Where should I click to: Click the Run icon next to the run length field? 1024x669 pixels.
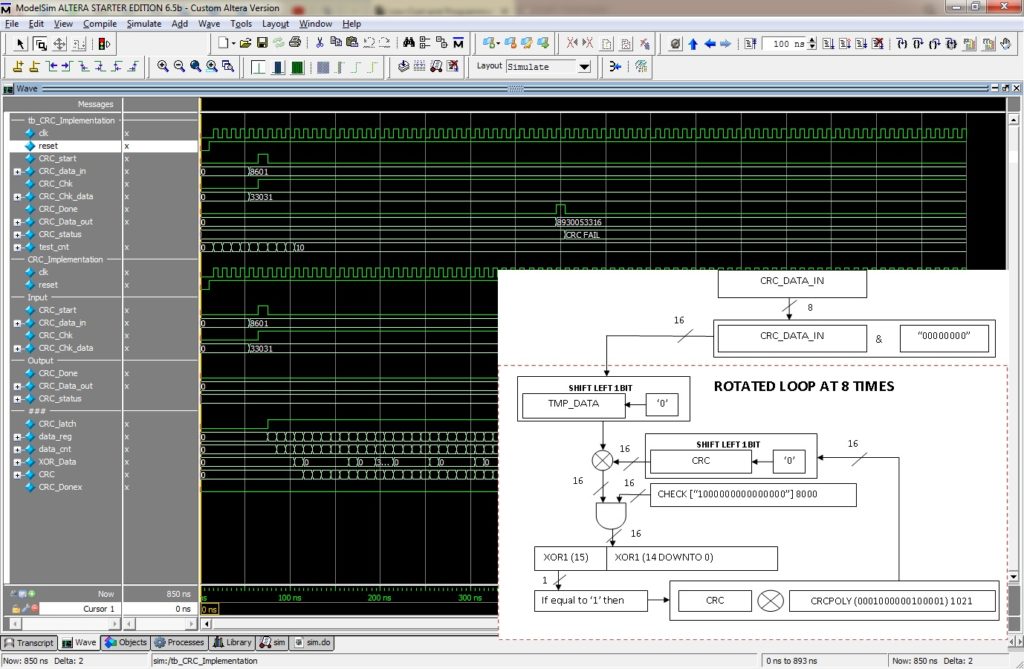[x=826, y=44]
